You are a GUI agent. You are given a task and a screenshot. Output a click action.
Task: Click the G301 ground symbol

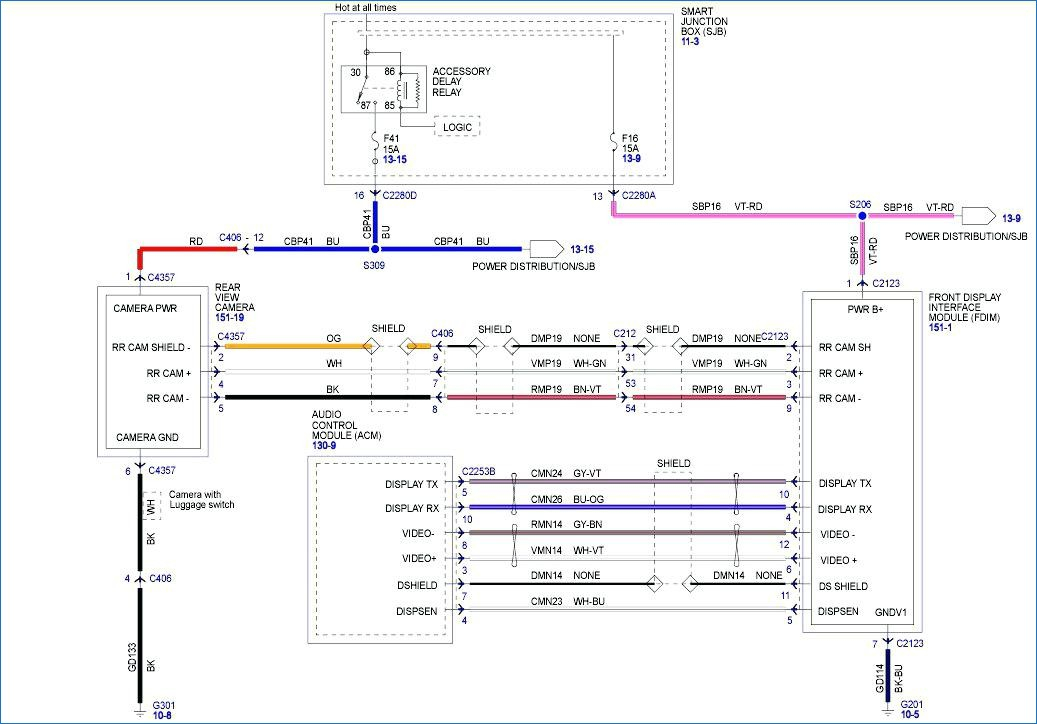point(140,712)
